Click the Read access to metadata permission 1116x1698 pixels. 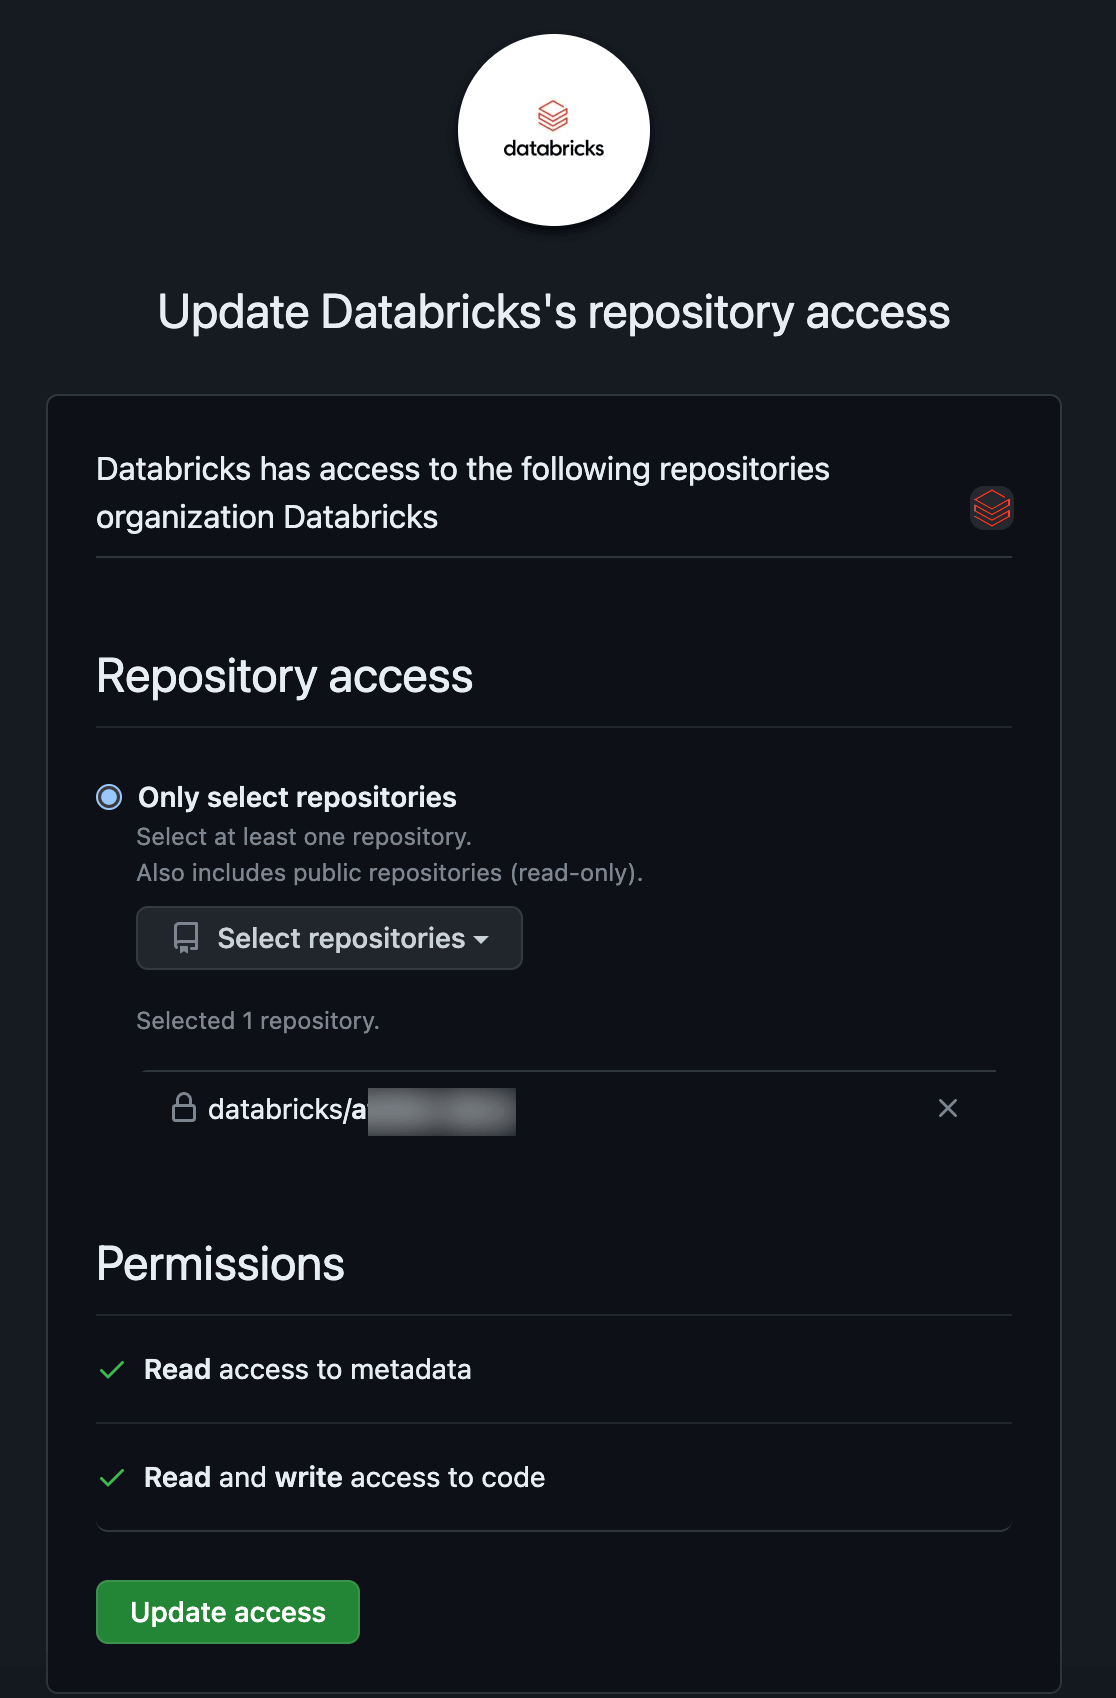307,1370
